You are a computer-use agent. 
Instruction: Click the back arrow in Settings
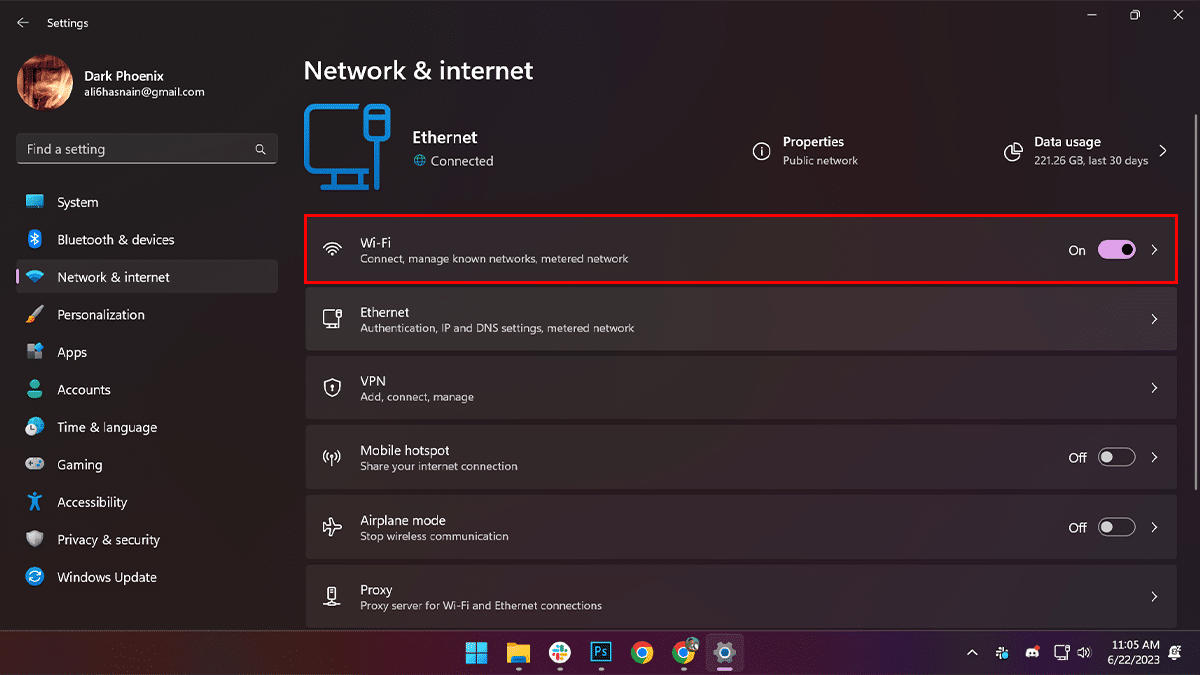click(23, 22)
